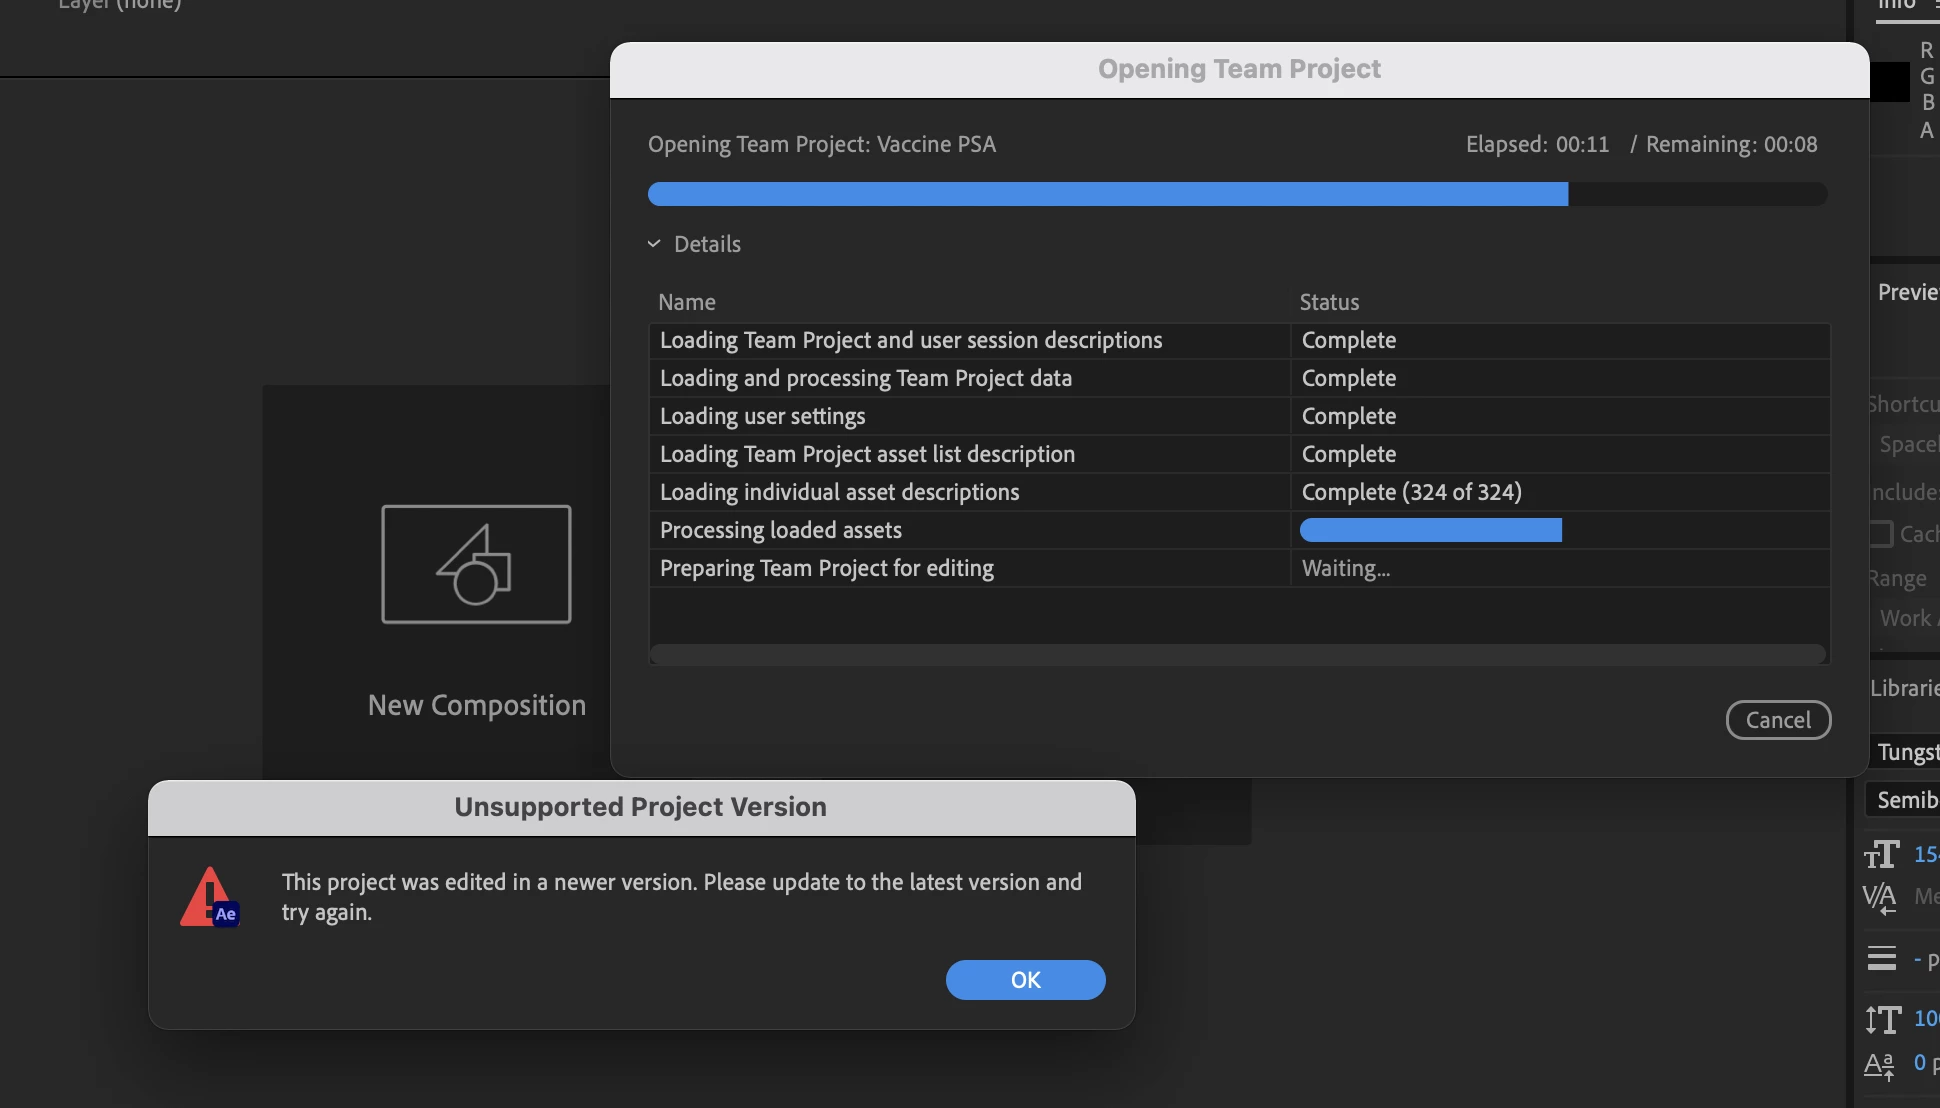The height and width of the screenshot is (1108, 1940).
Task: Click the baseline shift icon
Action: tap(1879, 1065)
